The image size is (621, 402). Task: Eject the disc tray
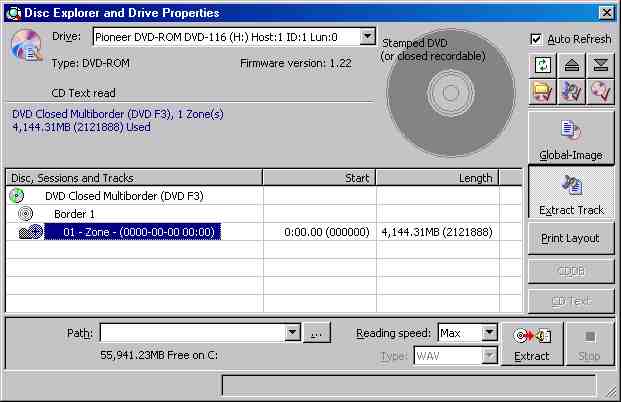[571, 64]
